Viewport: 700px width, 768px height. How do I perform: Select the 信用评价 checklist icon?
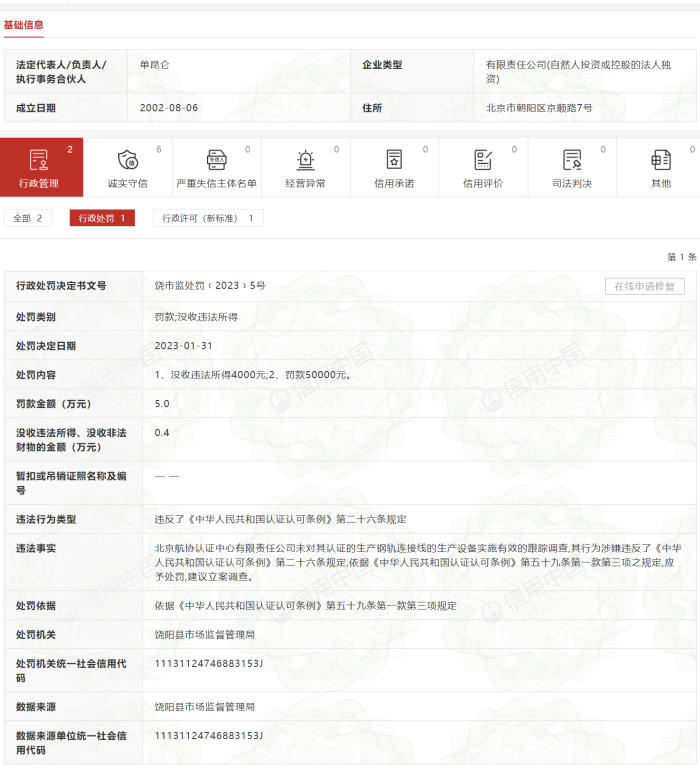[483, 160]
